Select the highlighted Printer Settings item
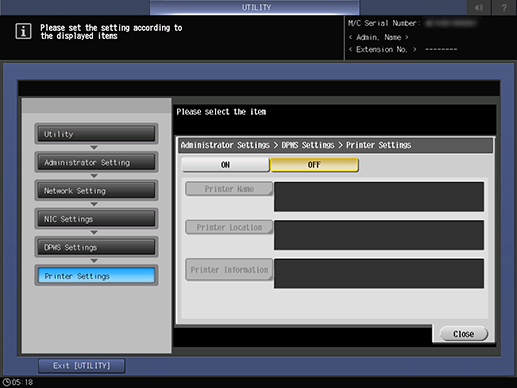Viewport: 517px width, 388px height. [x=96, y=276]
